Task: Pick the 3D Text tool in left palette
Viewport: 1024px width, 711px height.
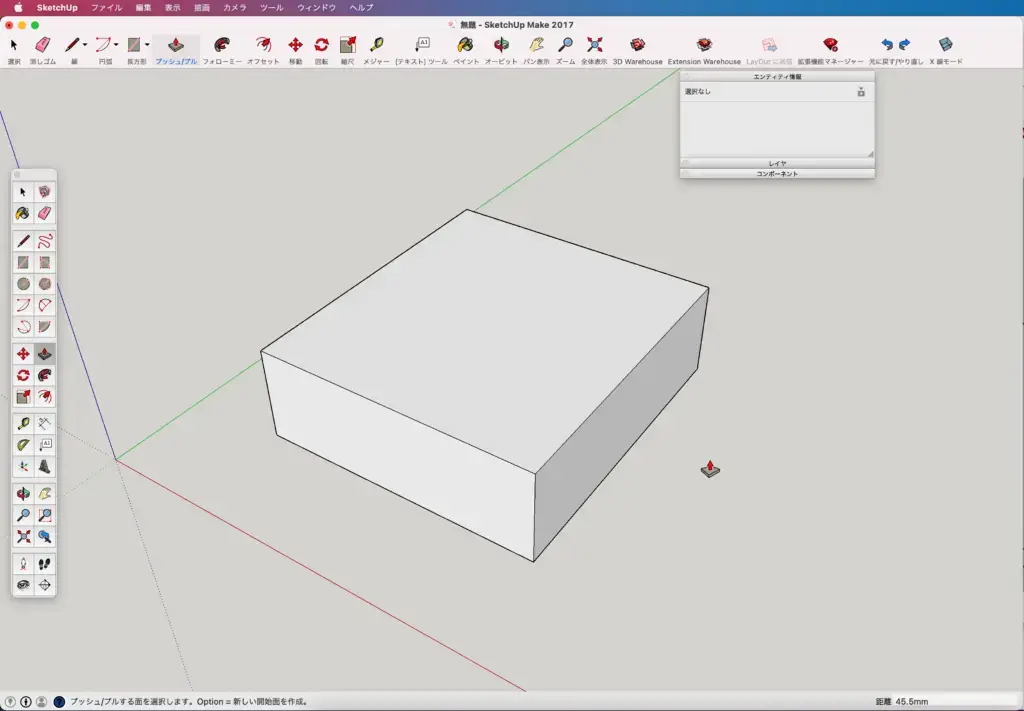Action: click(44, 467)
